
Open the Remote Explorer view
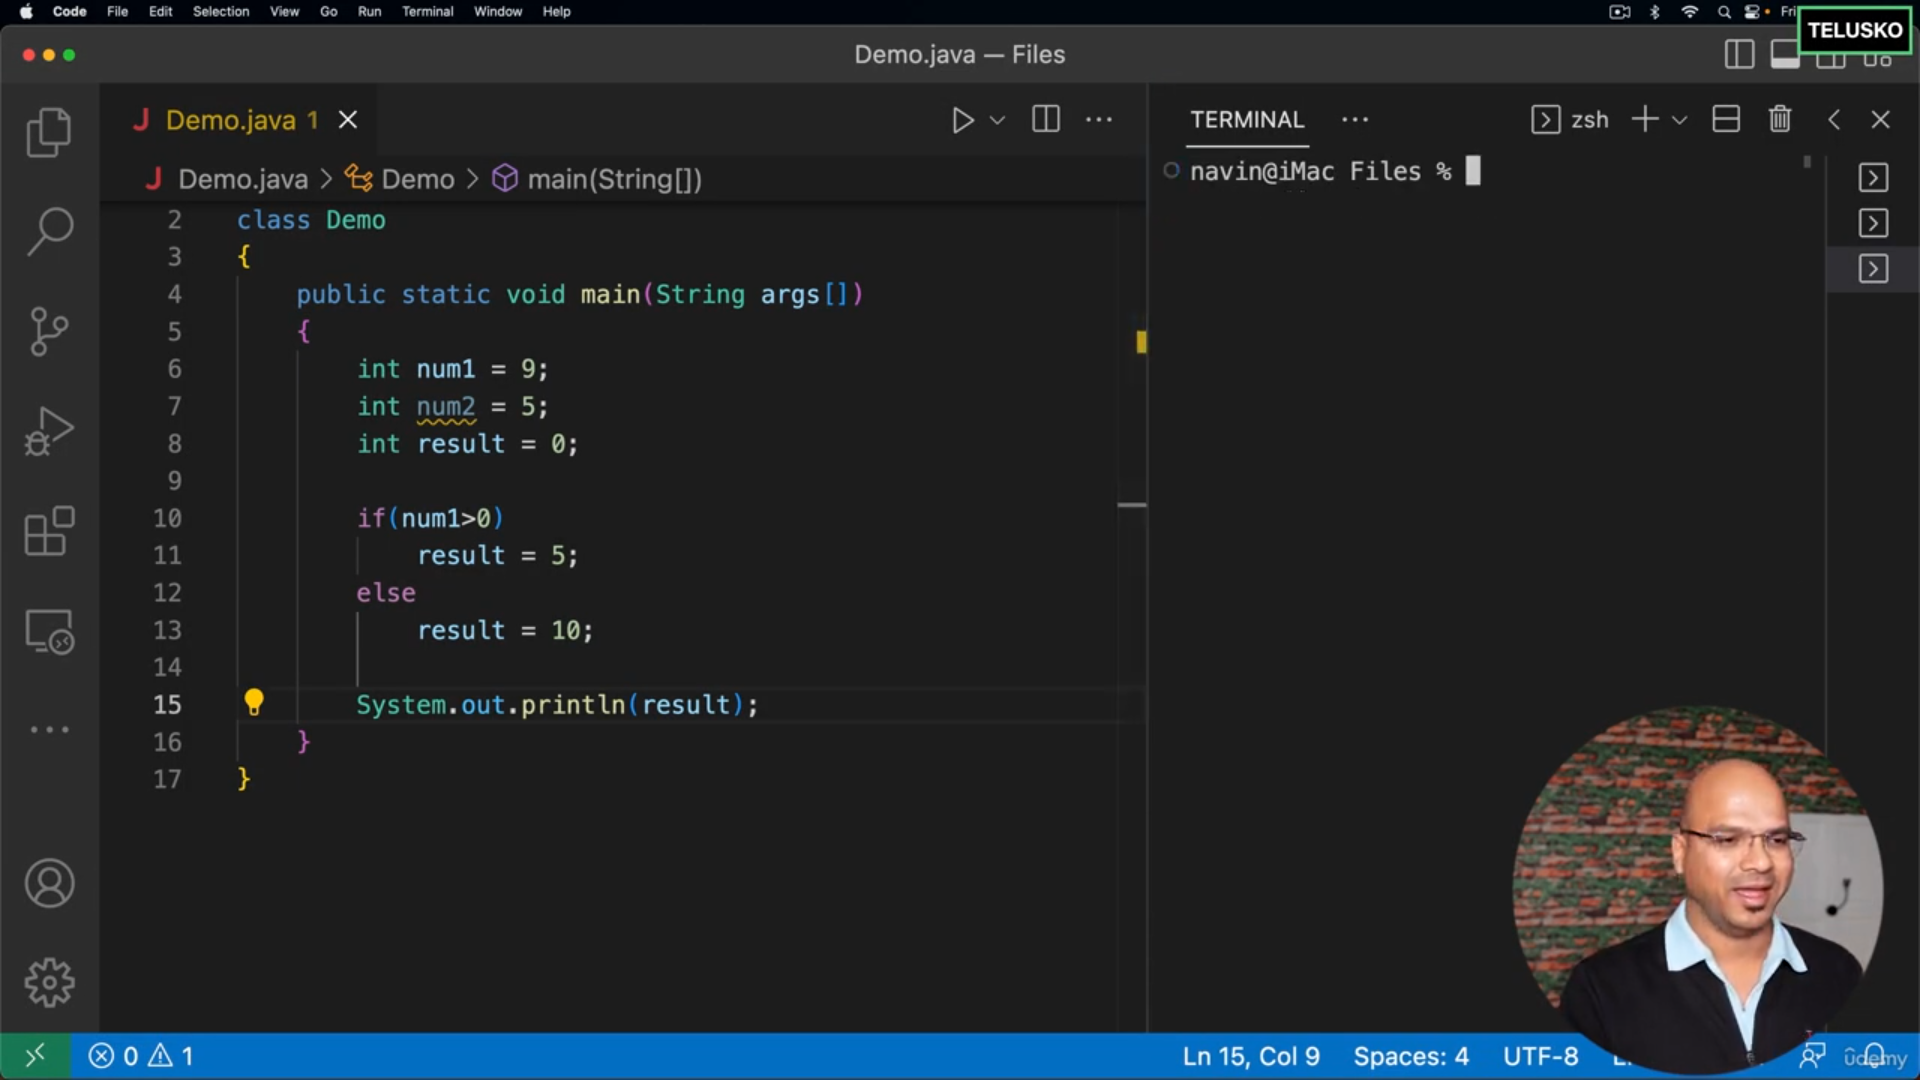tap(49, 632)
